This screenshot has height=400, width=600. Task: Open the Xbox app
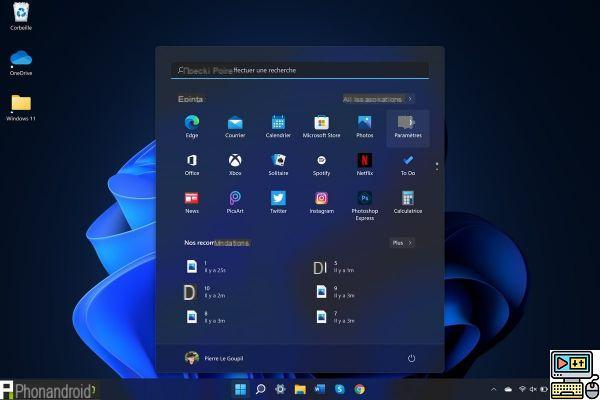(235, 164)
